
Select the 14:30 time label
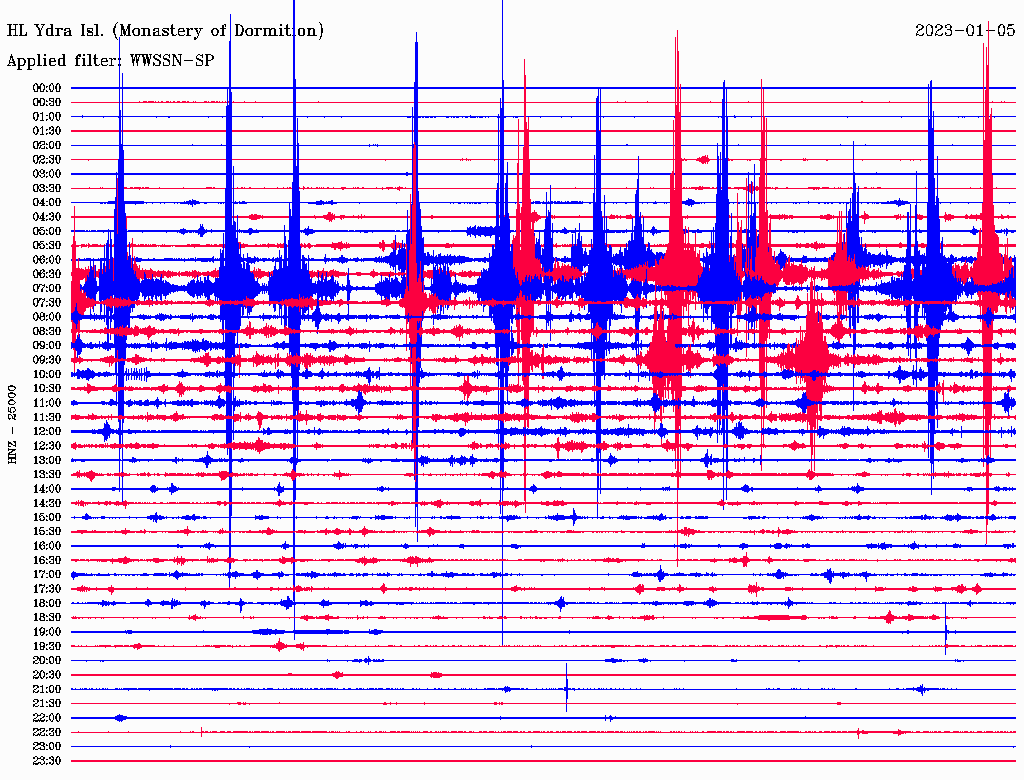coord(47,504)
